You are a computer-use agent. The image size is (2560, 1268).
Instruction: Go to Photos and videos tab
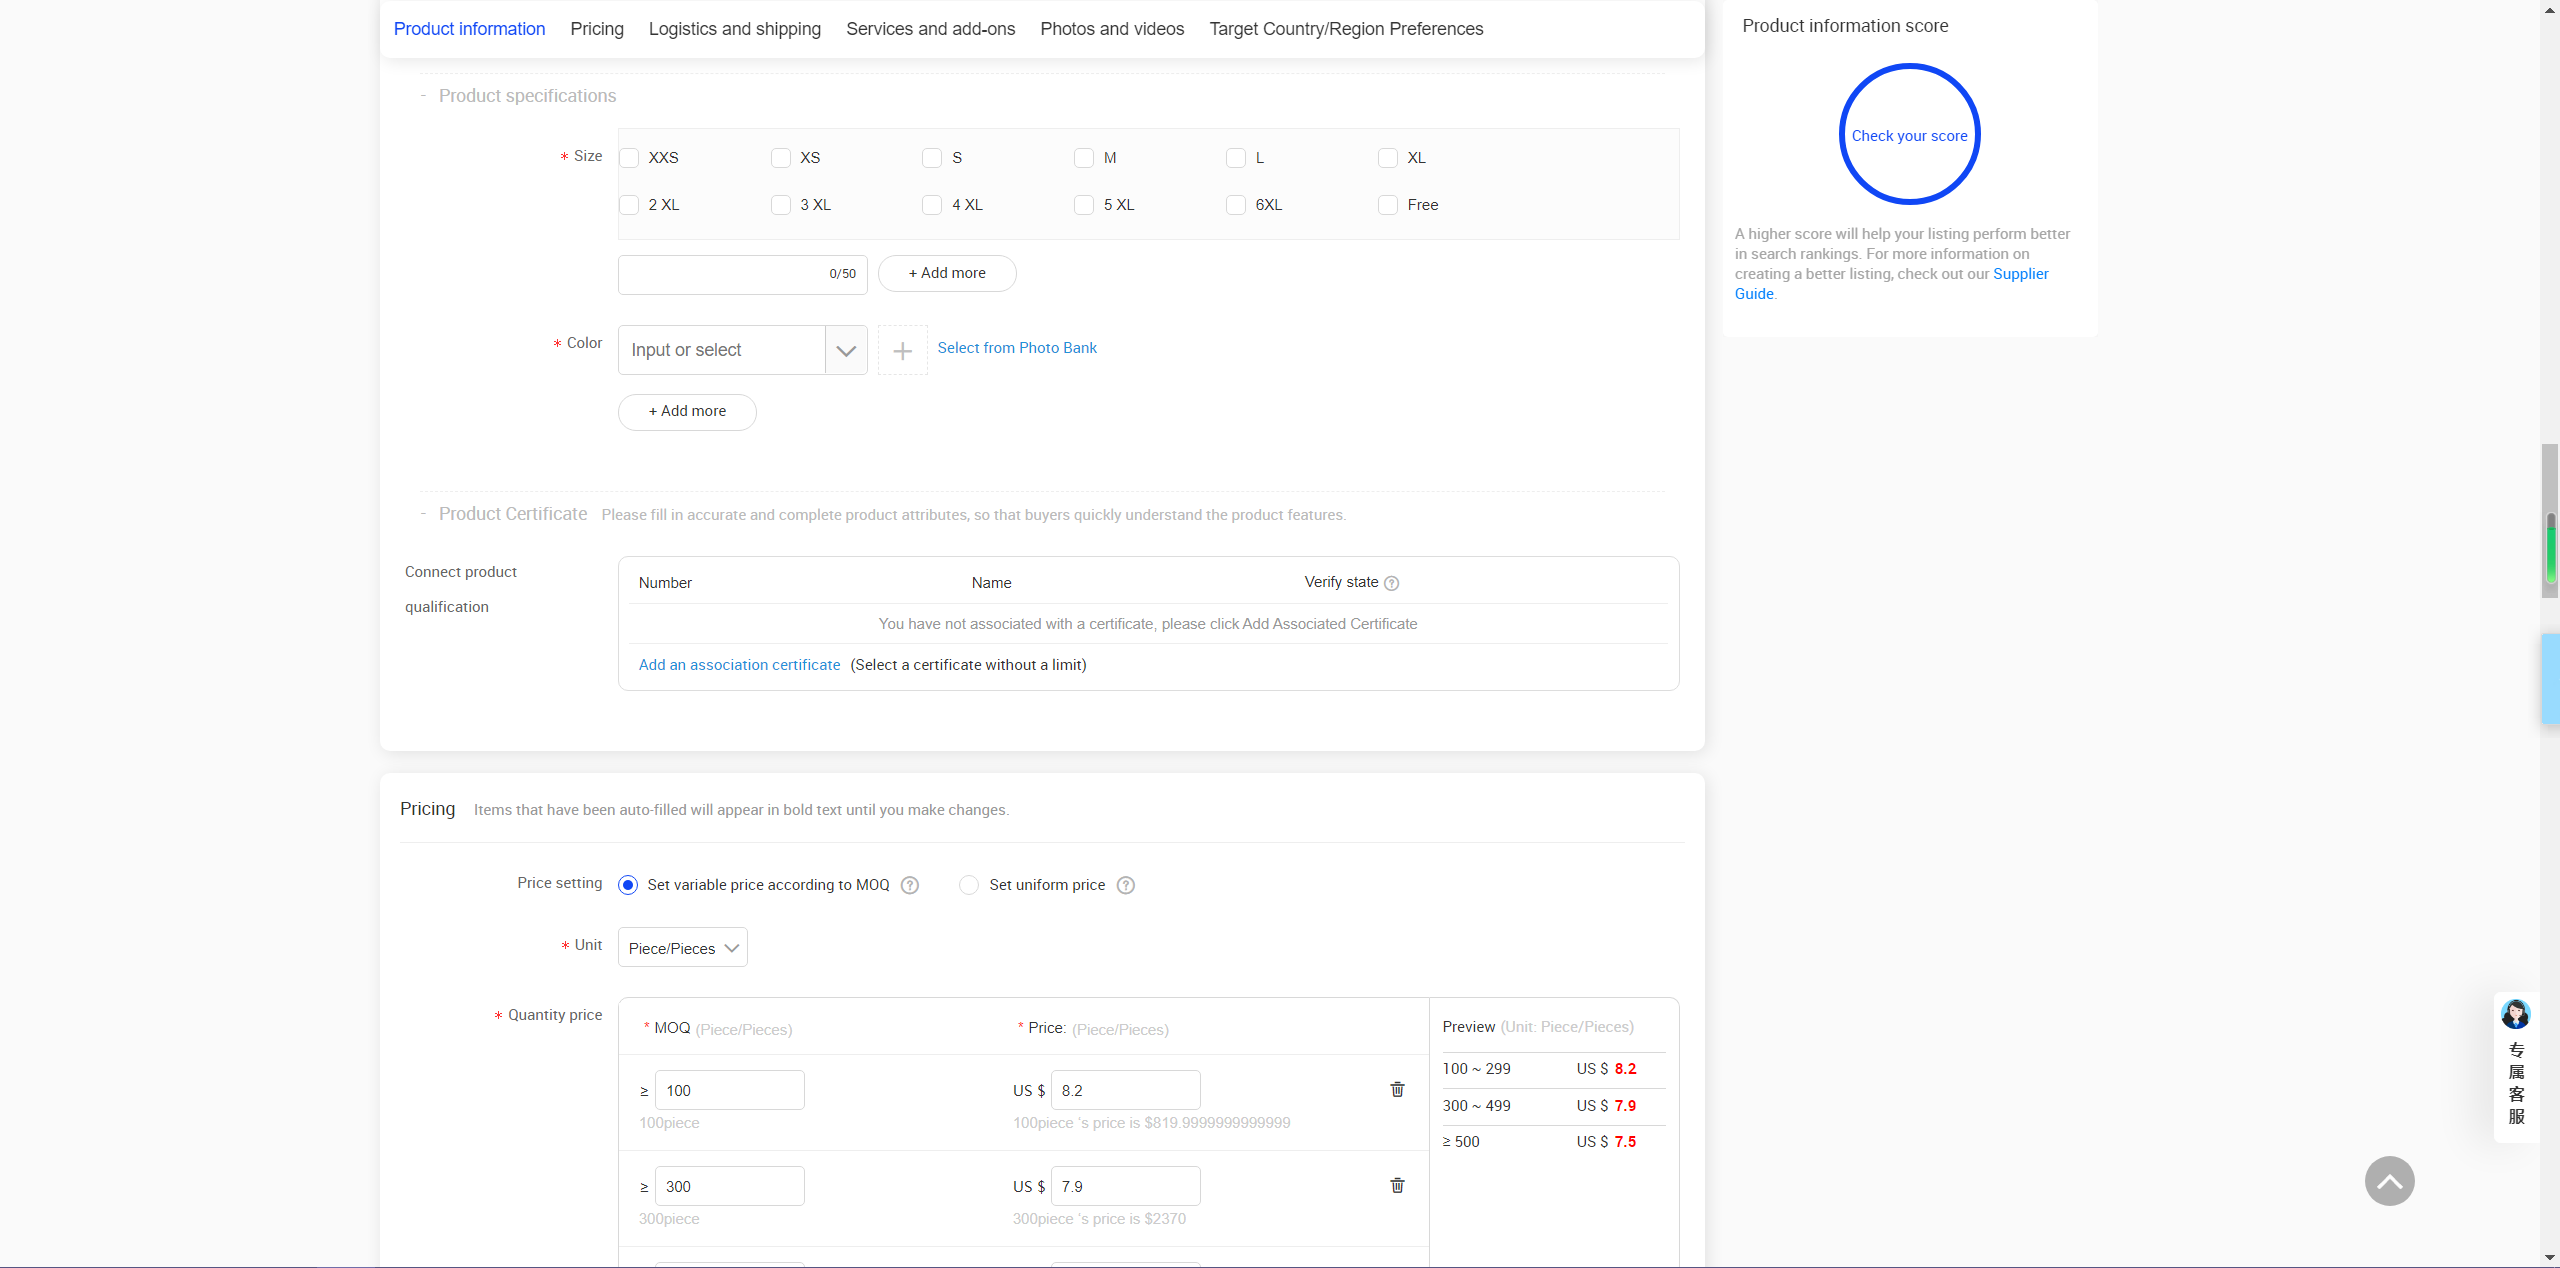click(1111, 29)
